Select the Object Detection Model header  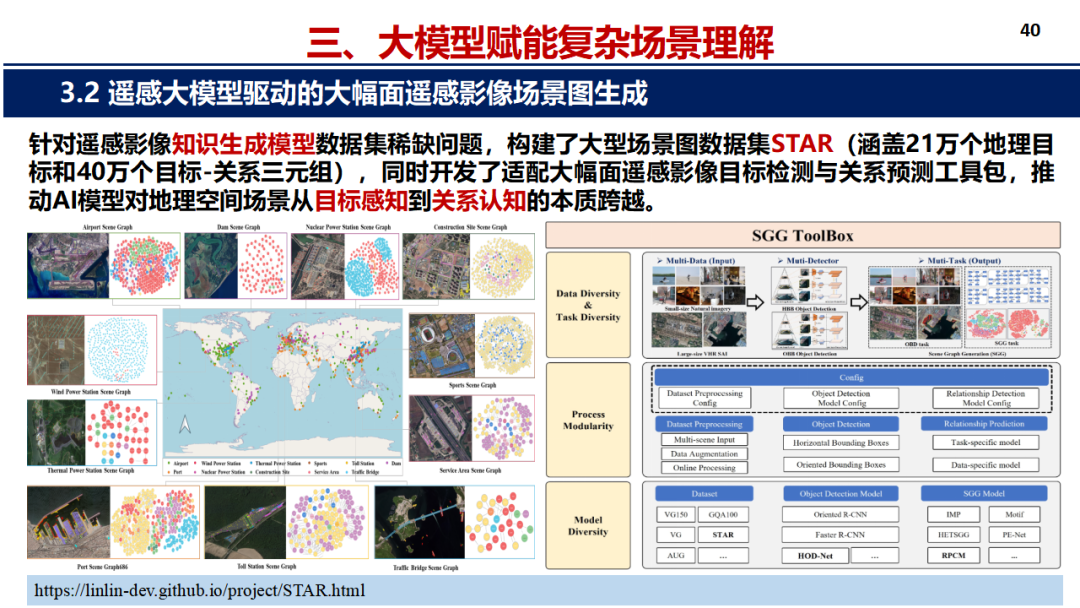click(840, 494)
